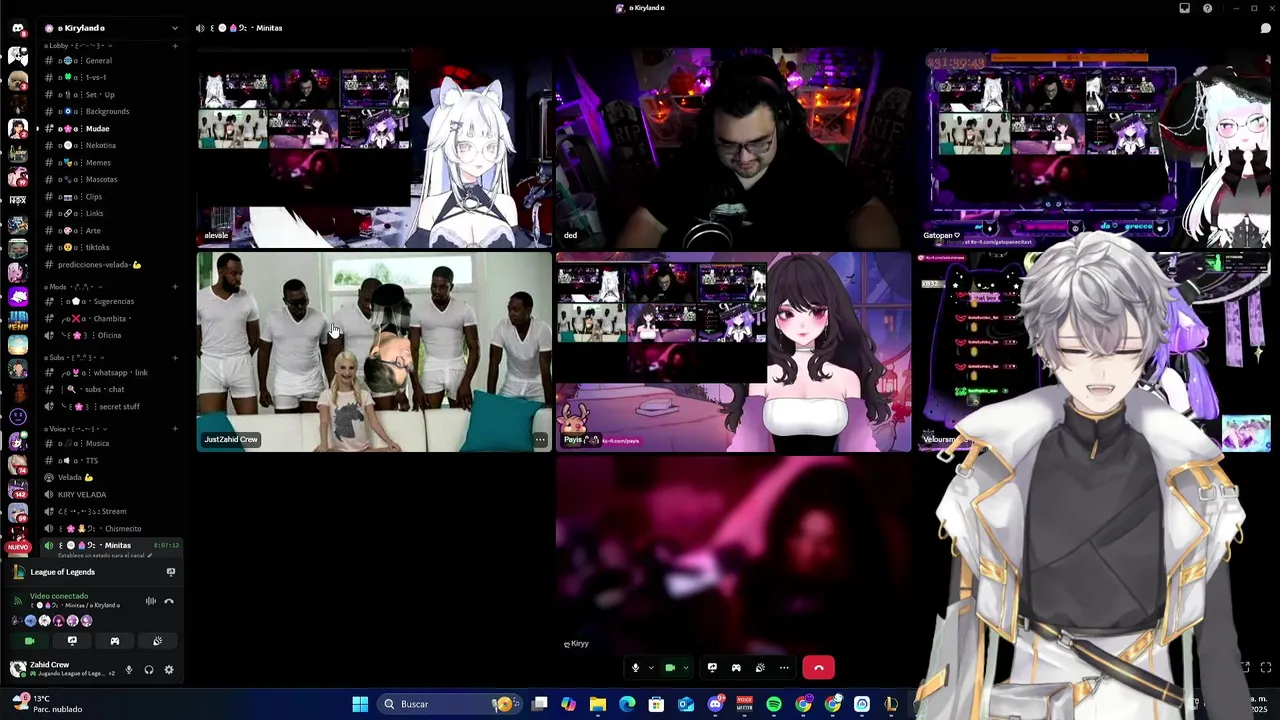
Task: Collapse the Lobby channel category
Action: 77,46
